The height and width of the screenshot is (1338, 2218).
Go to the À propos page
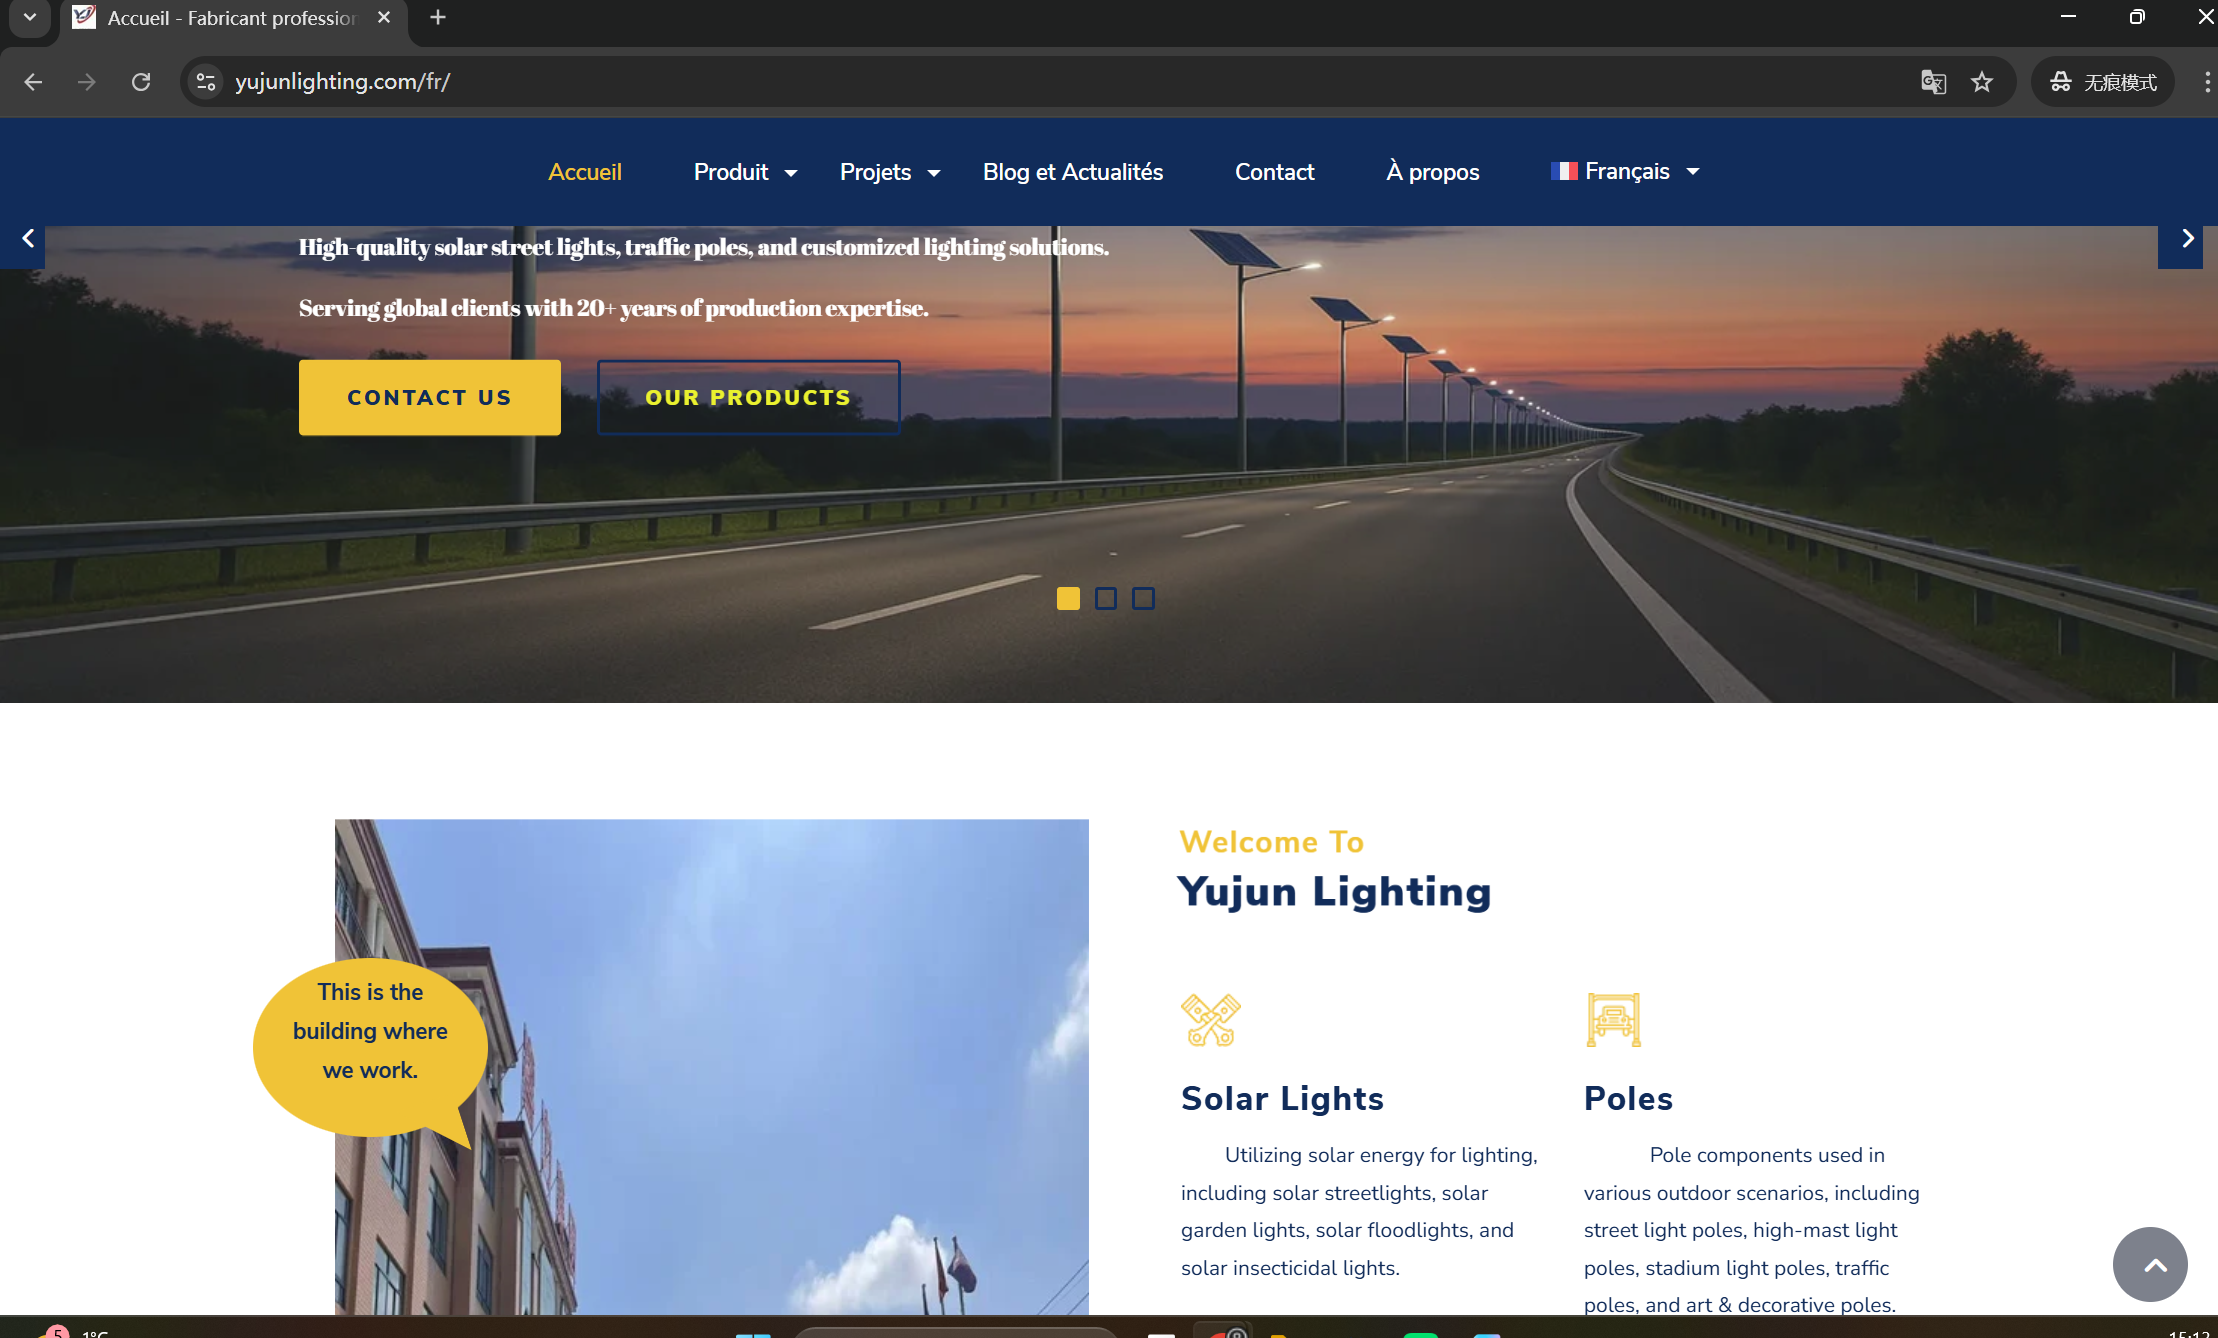tap(1432, 172)
